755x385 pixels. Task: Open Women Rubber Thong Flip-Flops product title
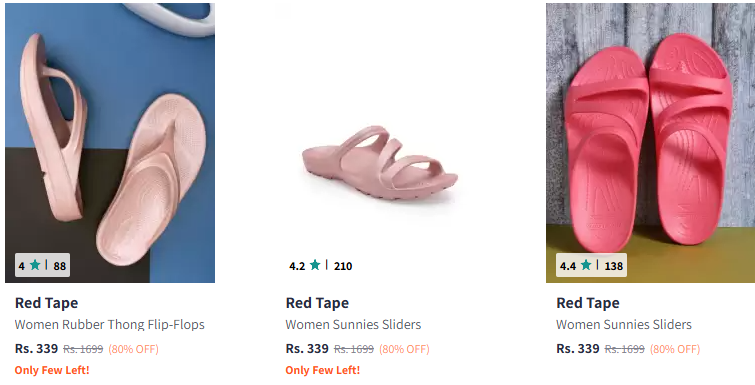click(110, 325)
